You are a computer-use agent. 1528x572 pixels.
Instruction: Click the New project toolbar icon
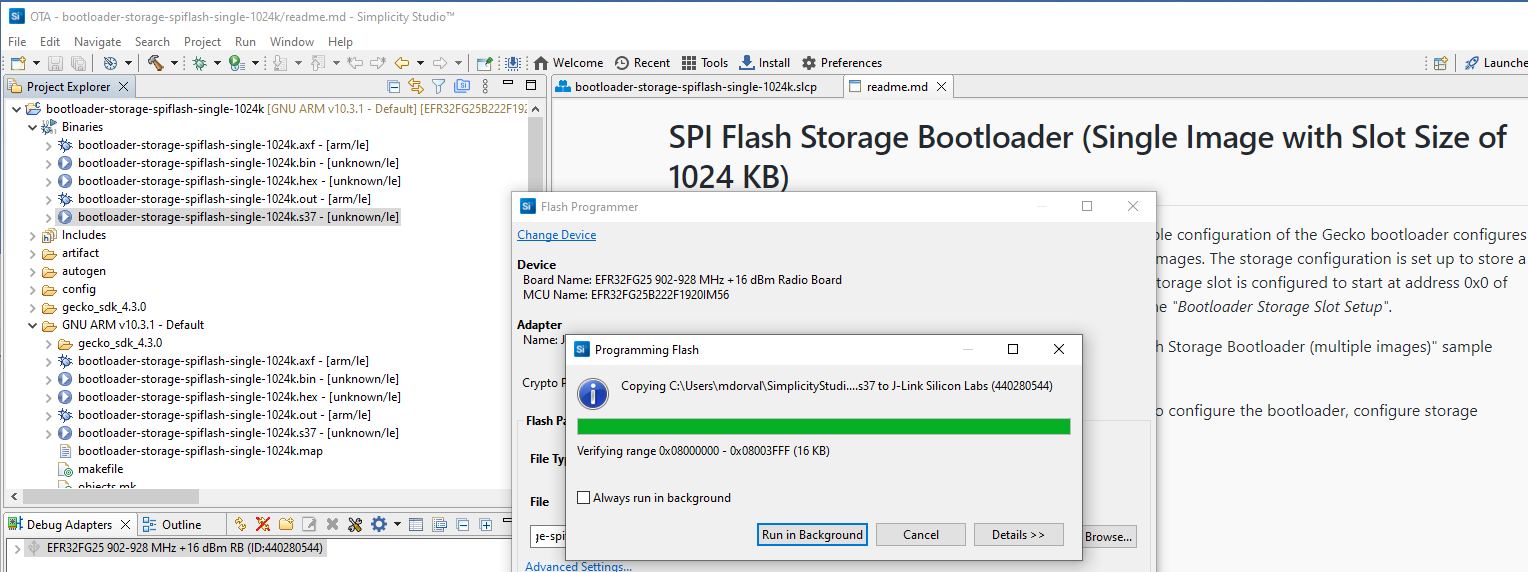[17, 63]
